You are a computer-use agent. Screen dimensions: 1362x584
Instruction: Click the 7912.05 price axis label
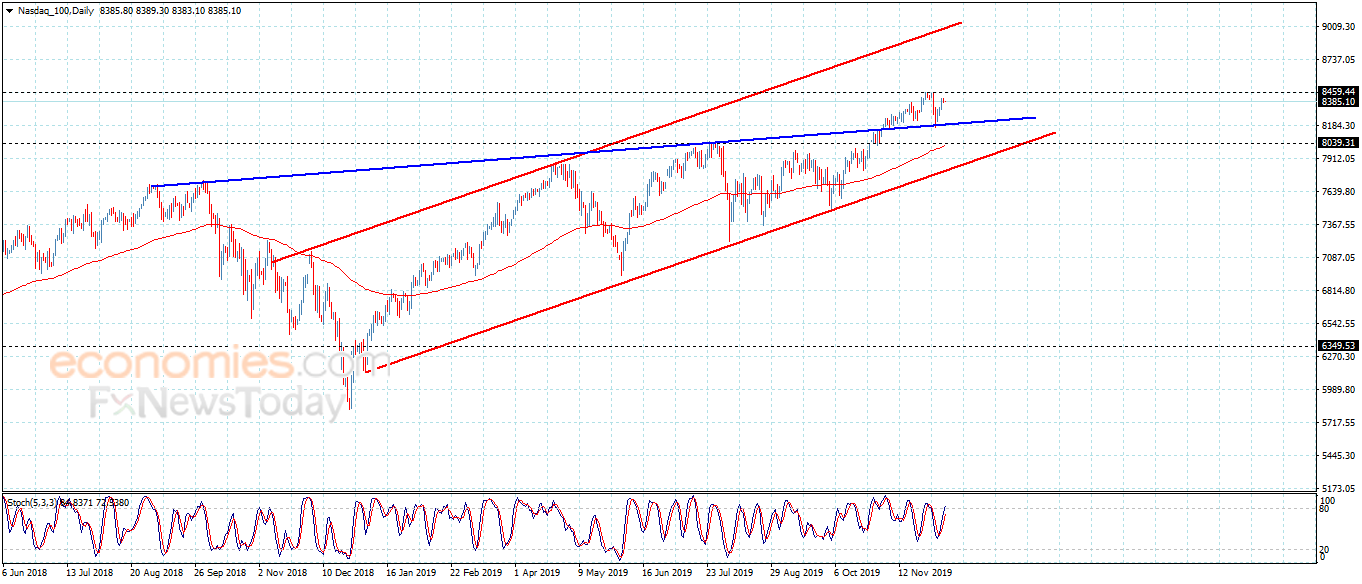[1337, 159]
